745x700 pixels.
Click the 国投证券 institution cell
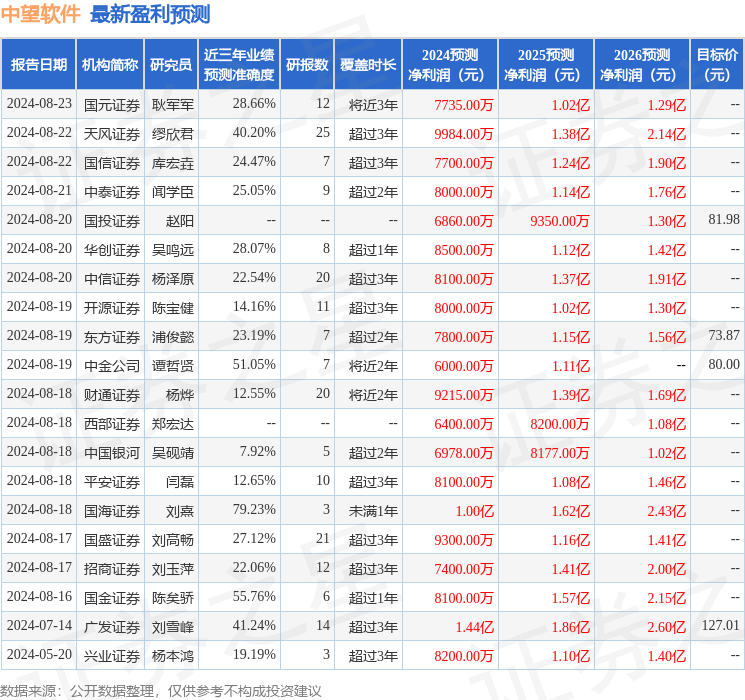(112, 221)
